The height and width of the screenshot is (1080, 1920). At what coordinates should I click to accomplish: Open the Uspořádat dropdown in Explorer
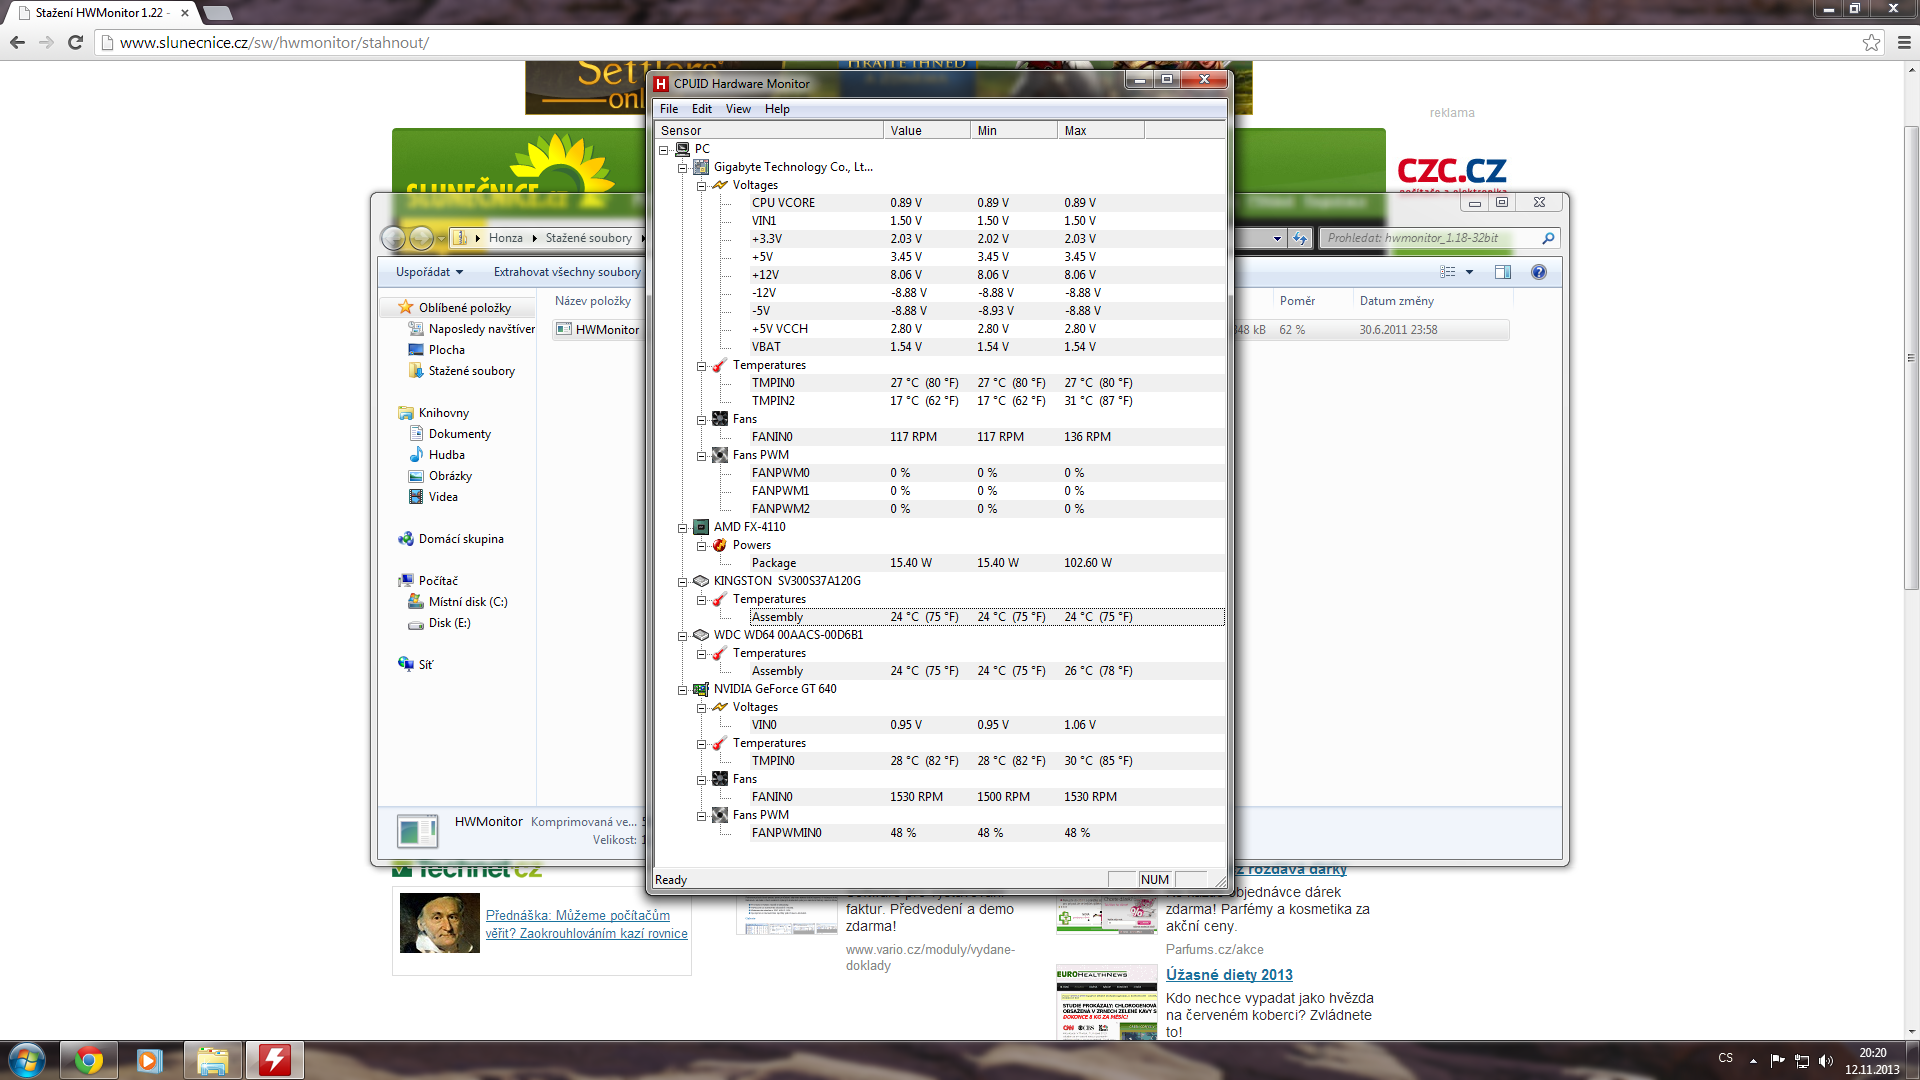point(429,272)
